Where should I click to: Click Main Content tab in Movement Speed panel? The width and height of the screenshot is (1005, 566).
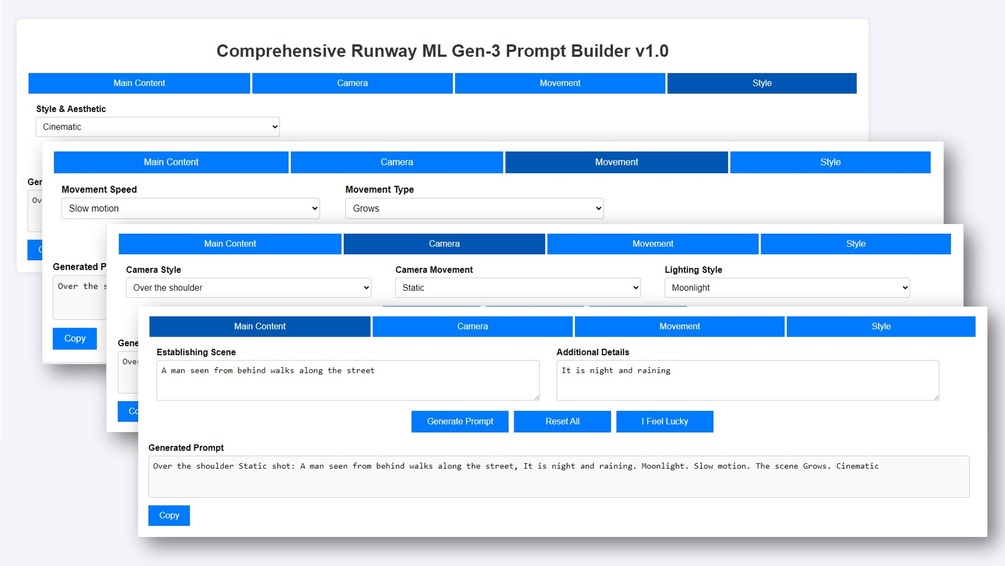click(x=171, y=162)
